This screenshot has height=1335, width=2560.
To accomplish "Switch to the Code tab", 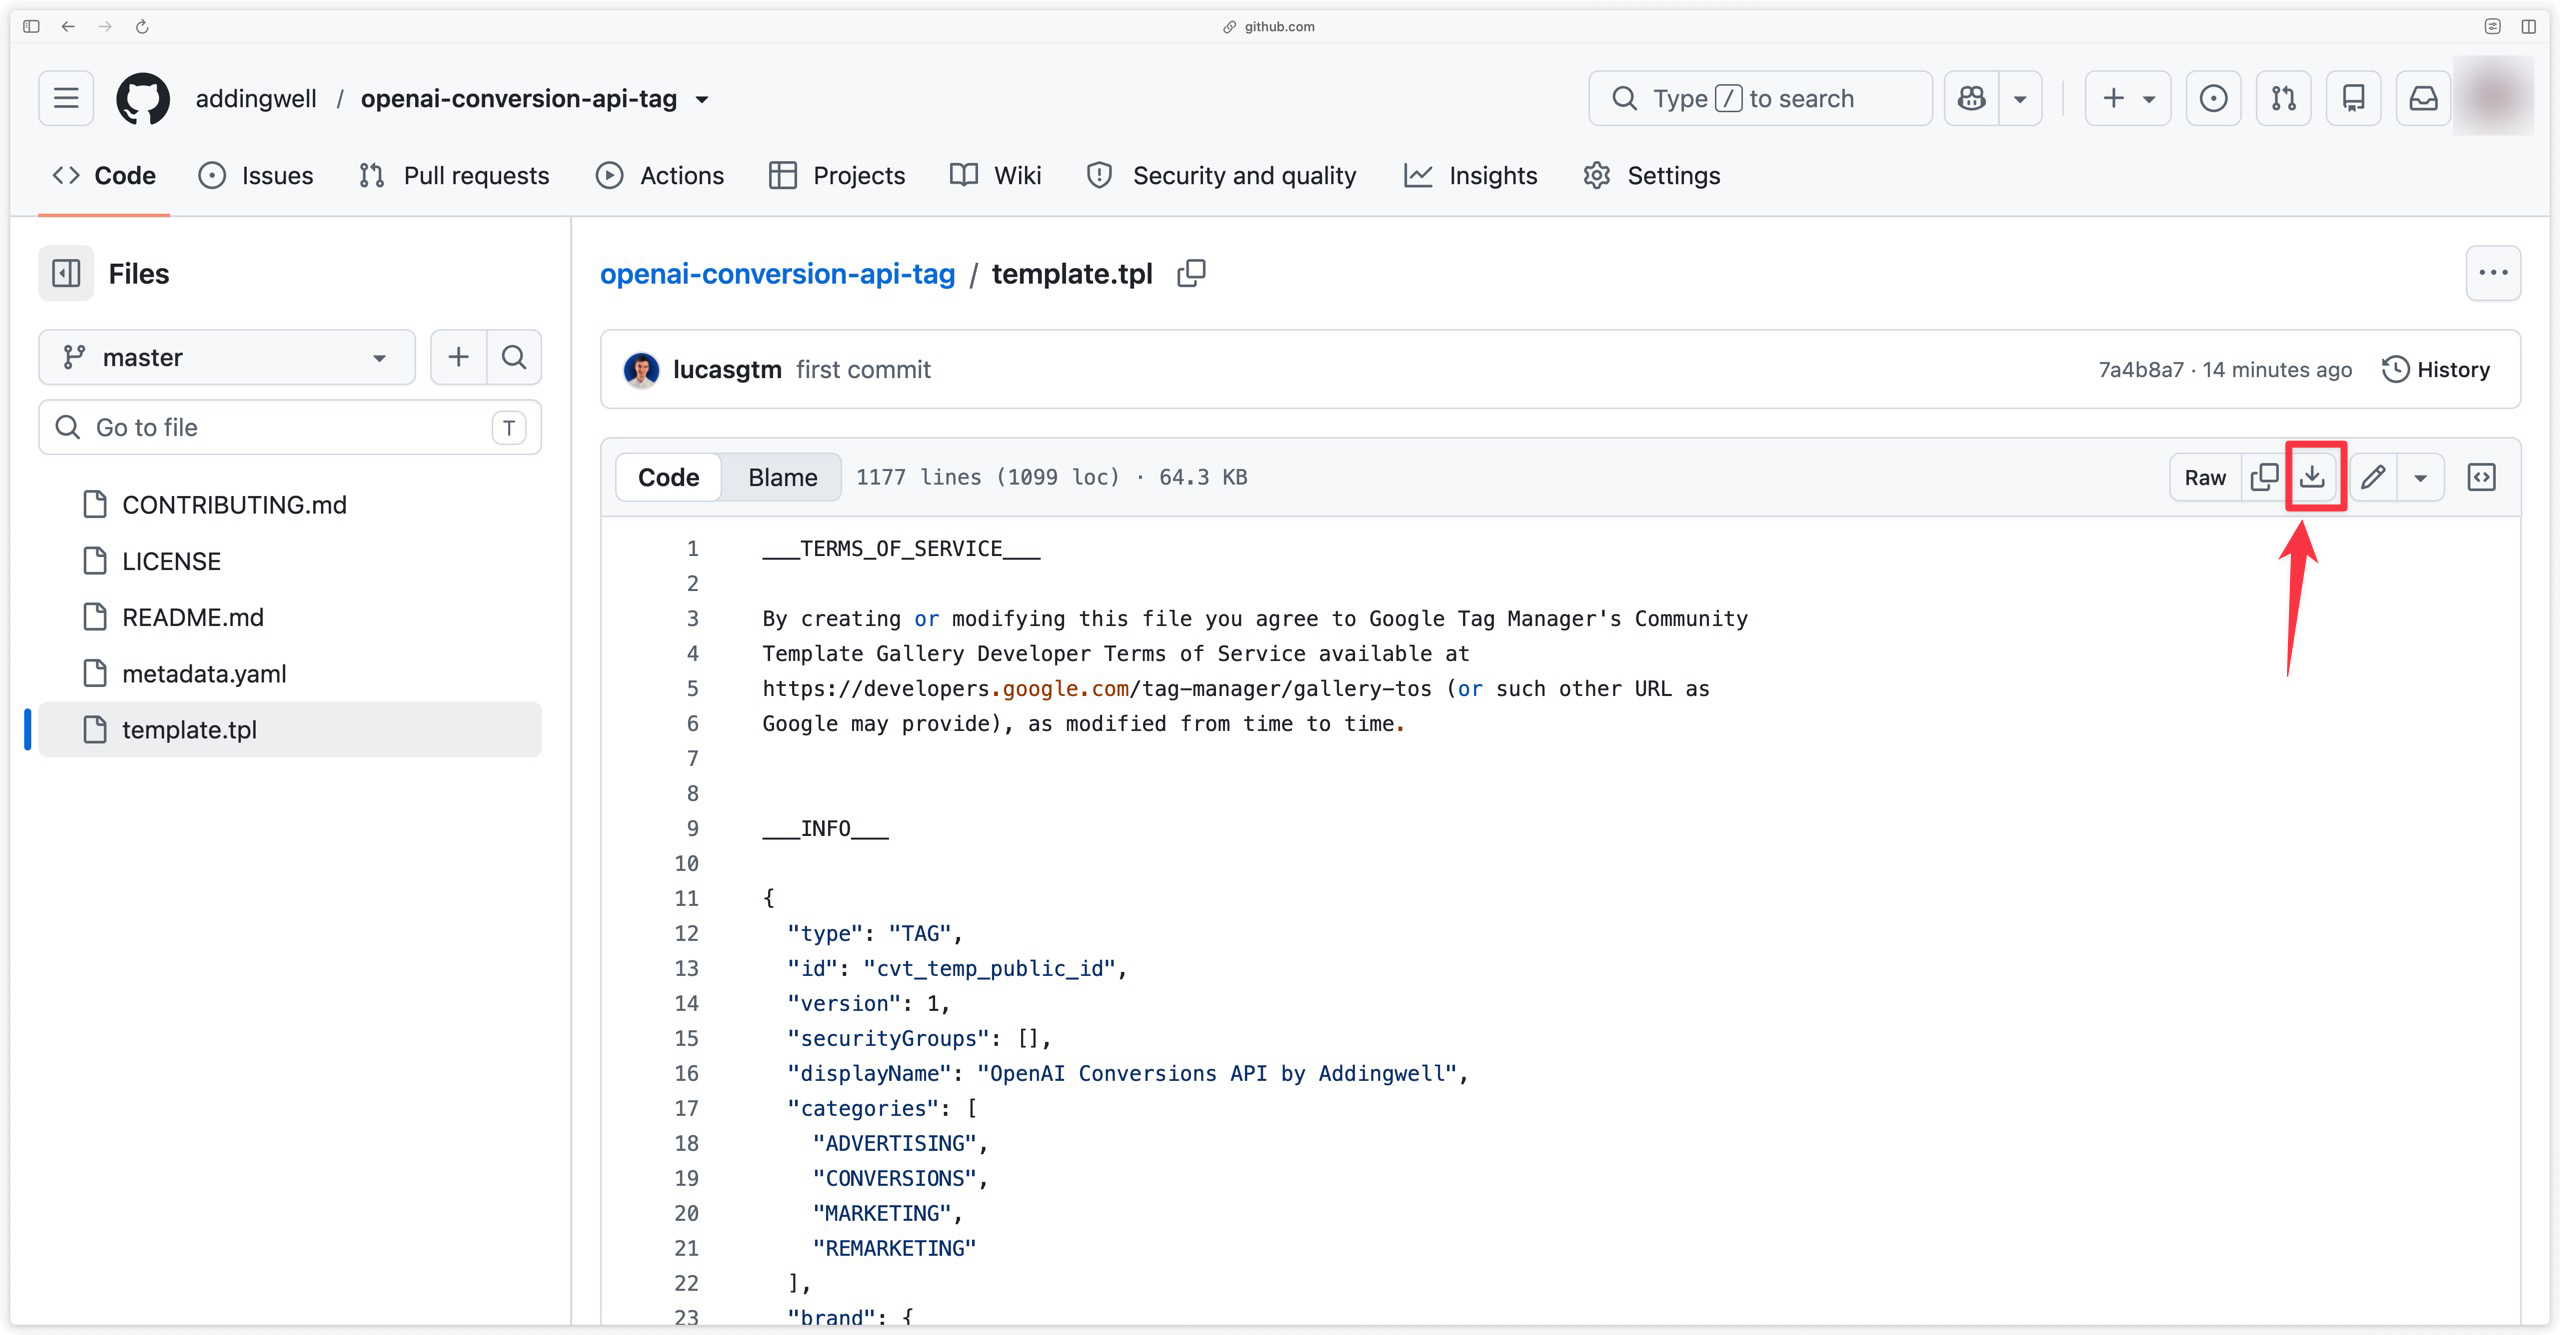I will [104, 176].
